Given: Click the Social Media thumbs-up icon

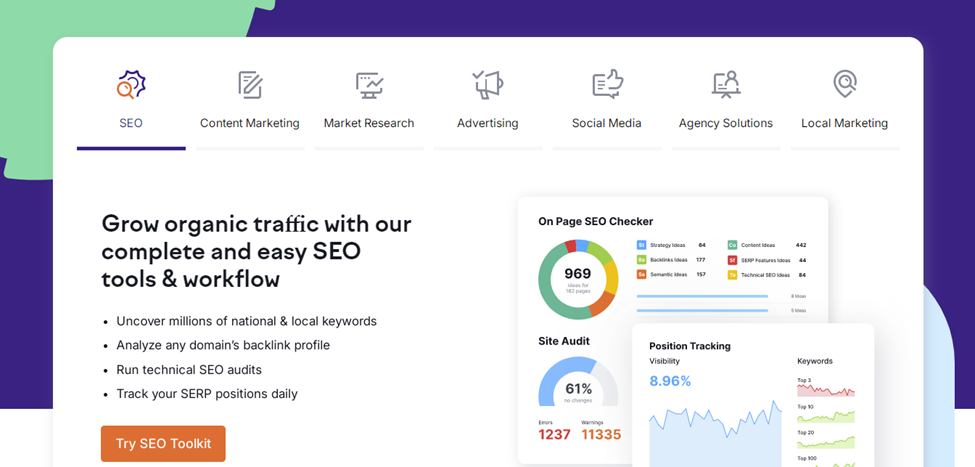Looking at the screenshot, I should tap(608, 84).
